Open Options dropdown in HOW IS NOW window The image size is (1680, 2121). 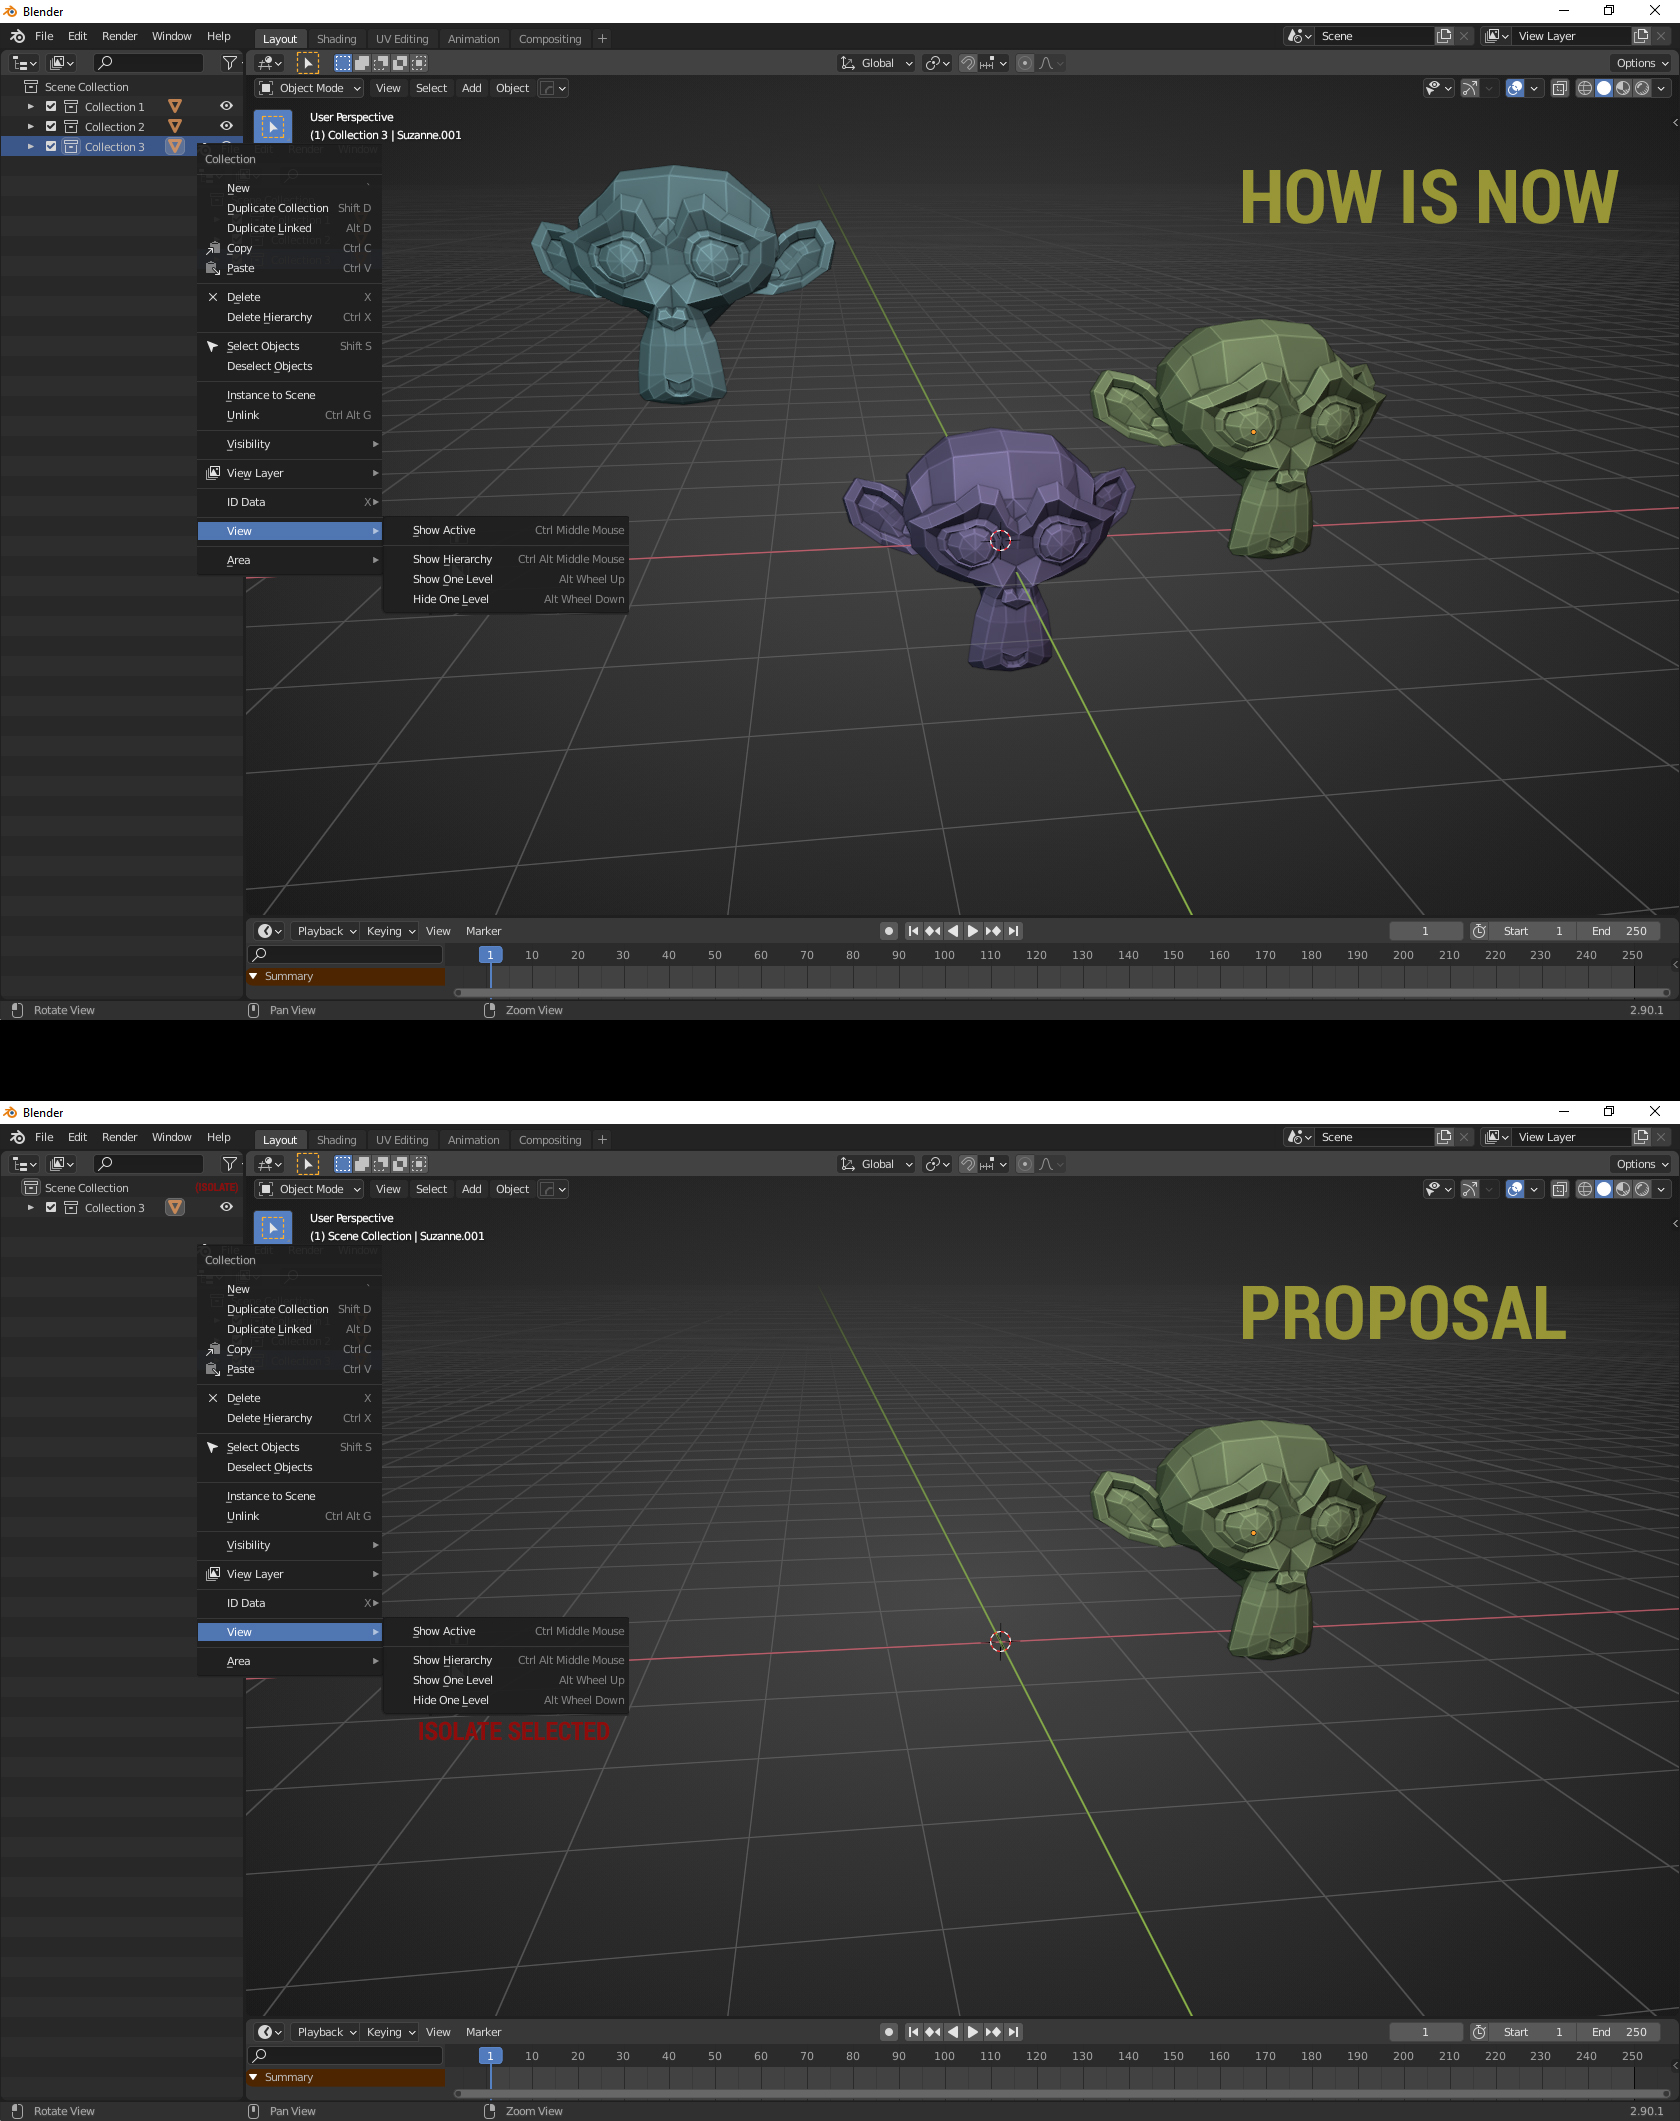1641,63
